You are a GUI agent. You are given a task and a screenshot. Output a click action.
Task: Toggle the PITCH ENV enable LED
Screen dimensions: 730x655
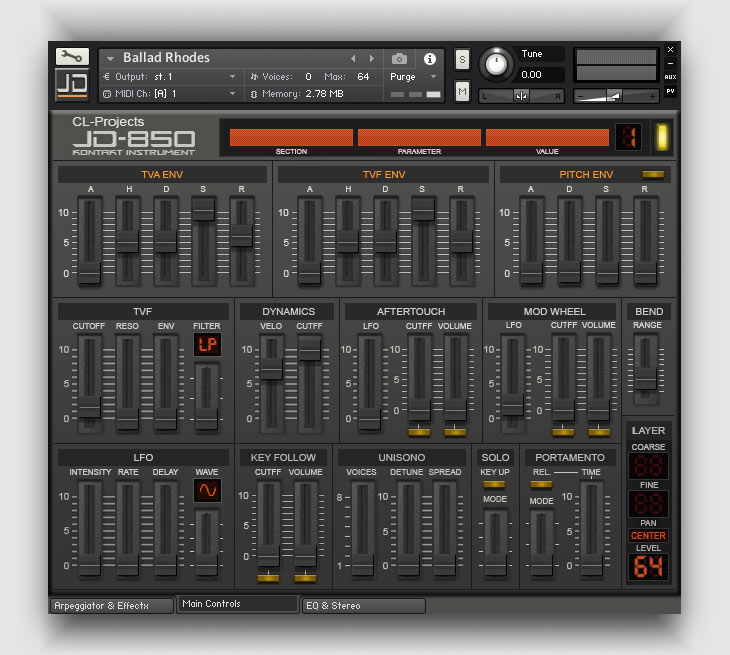pos(653,175)
